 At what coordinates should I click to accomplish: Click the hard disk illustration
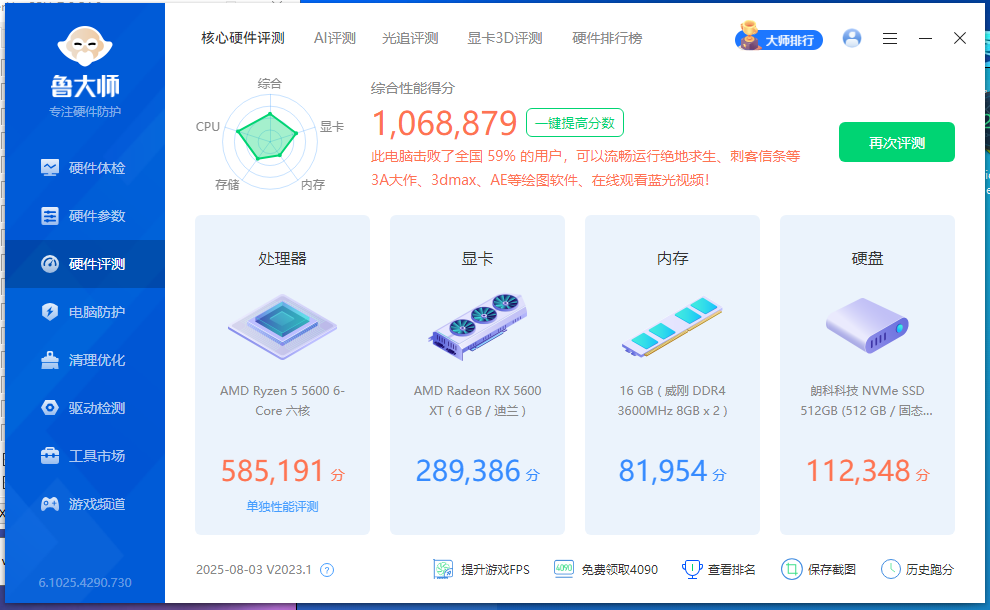click(x=867, y=326)
